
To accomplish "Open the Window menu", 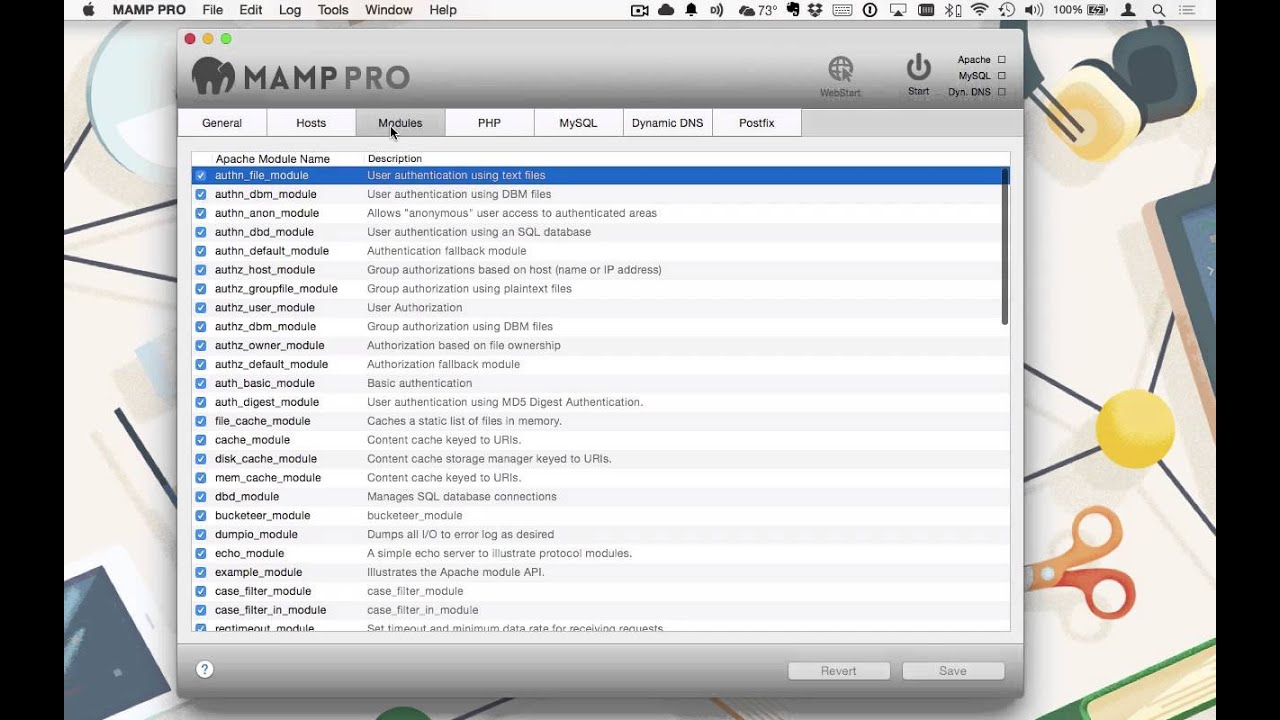I will pos(389,10).
